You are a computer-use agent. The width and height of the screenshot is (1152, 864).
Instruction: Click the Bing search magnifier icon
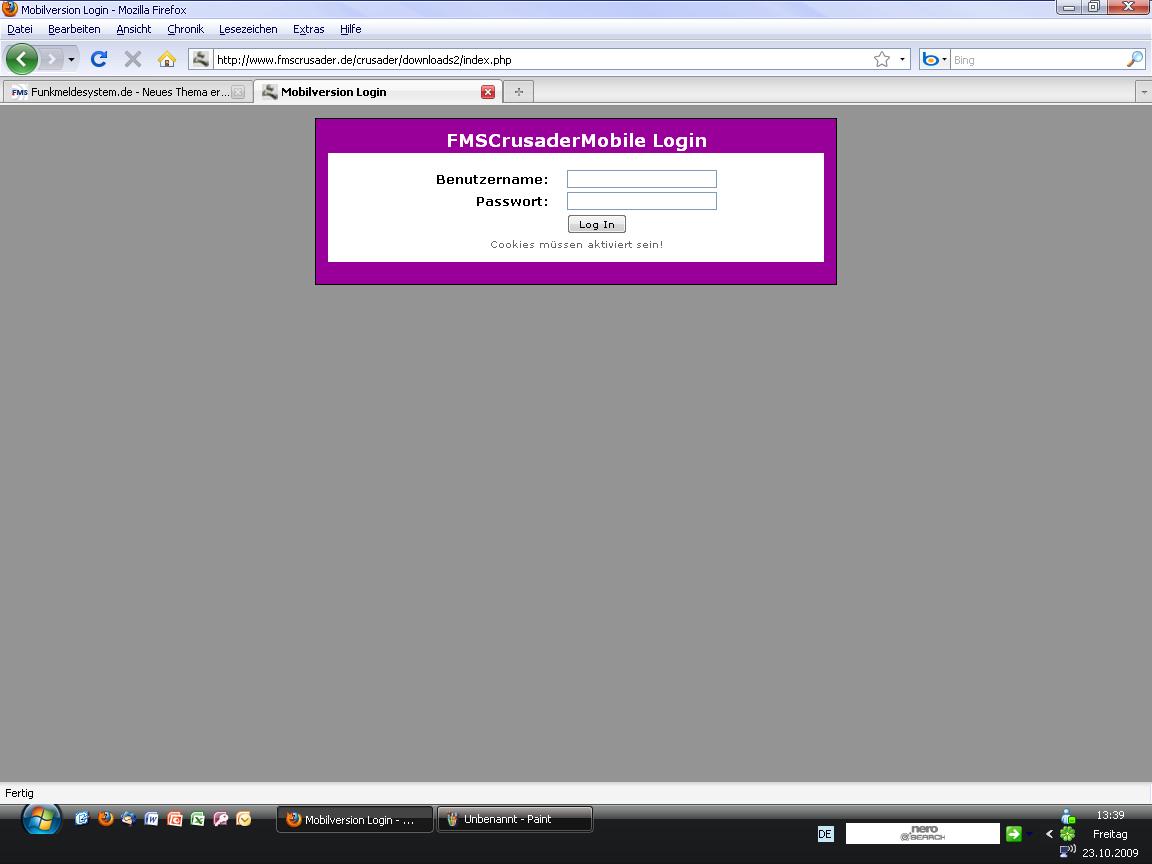tap(1134, 59)
